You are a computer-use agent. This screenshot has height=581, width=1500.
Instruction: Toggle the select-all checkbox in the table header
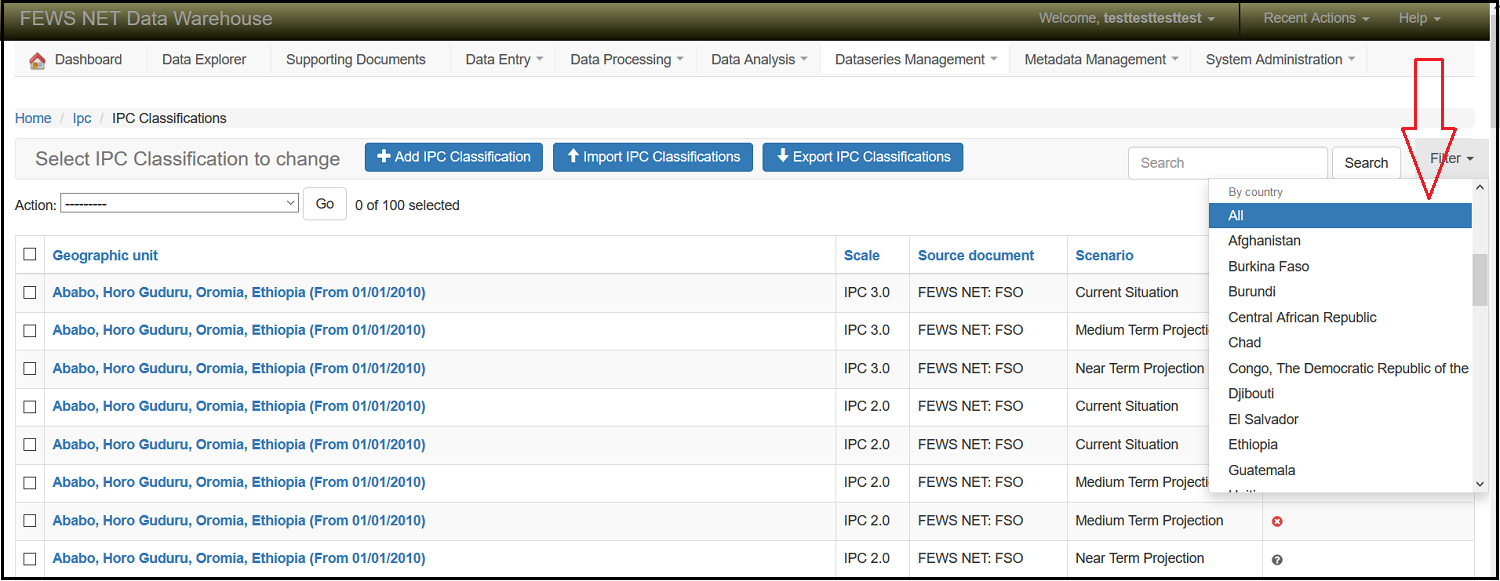coord(30,254)
